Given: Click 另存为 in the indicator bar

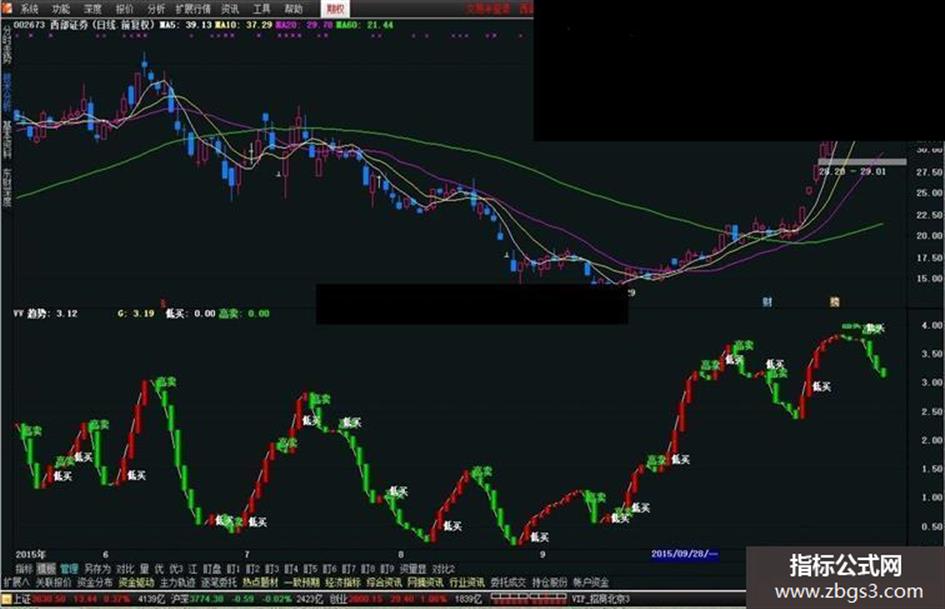Looking at the screenshot, I should pos(98,569).
